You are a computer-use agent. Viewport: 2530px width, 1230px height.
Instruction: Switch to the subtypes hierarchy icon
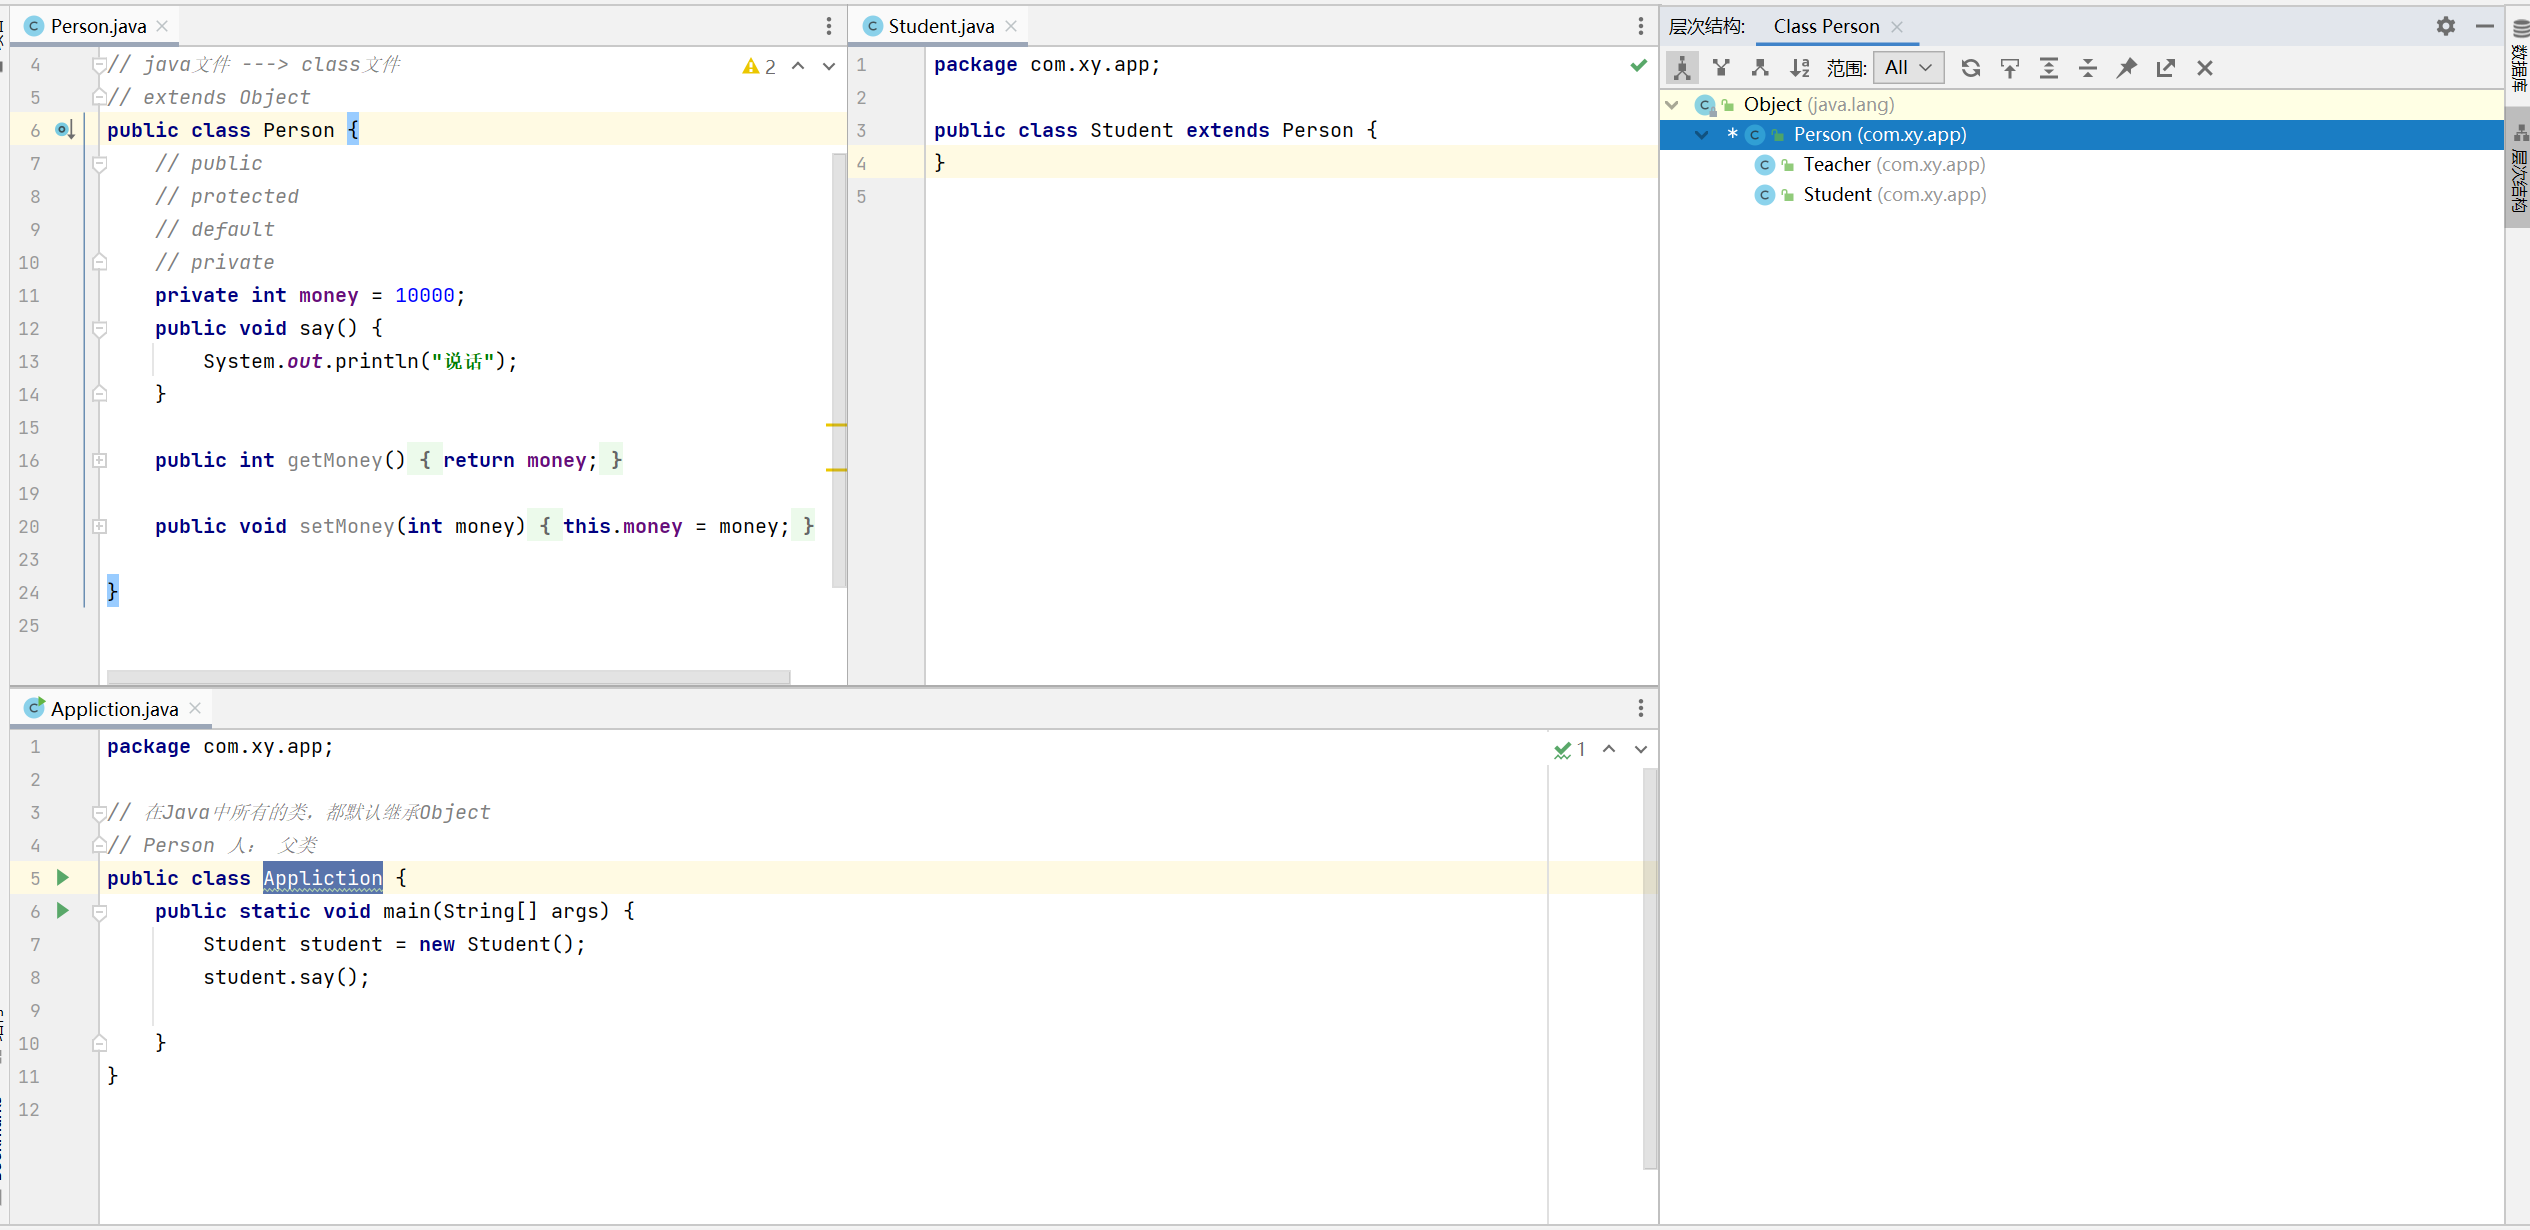click(x=1760, y=68)
